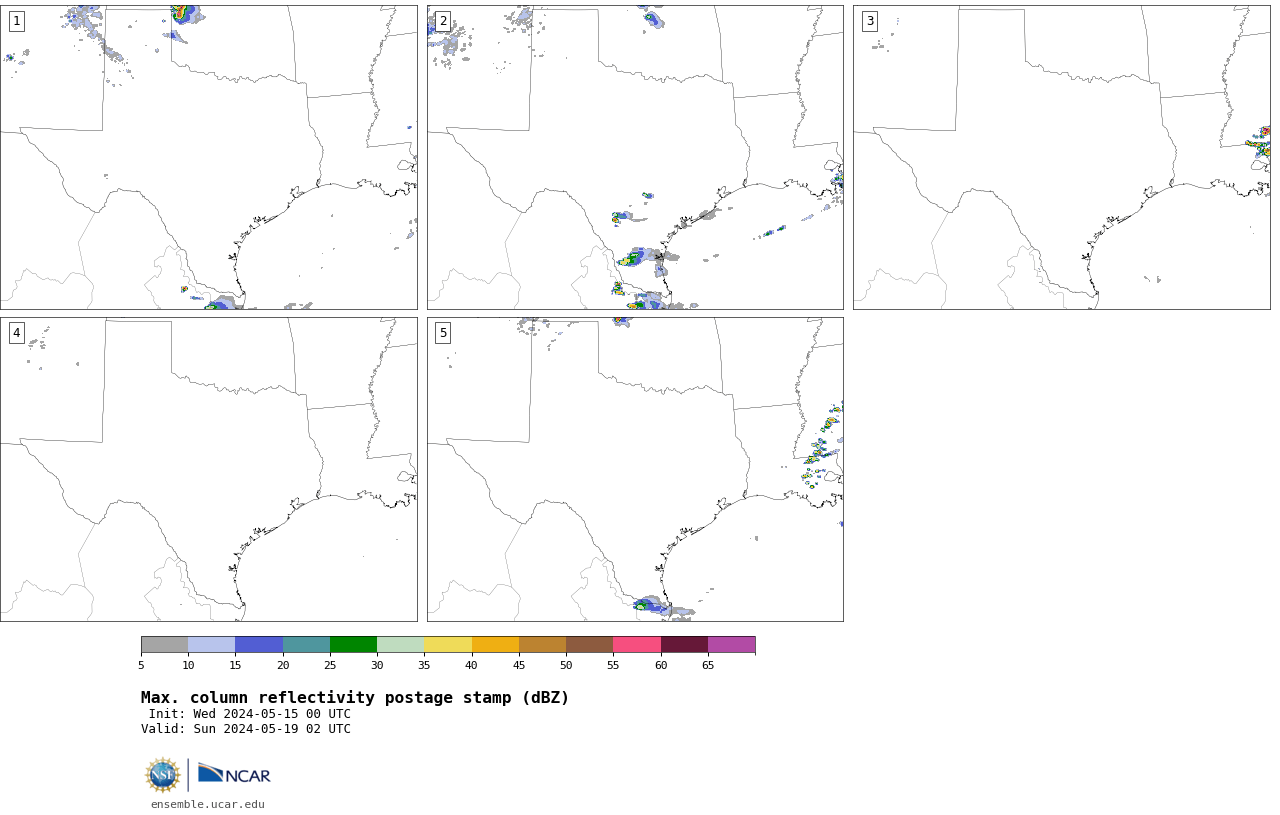The height and width of the screenshot is (815, 1280).
Task: Click the panel number 3 label
Action: [x=869, y=21]
